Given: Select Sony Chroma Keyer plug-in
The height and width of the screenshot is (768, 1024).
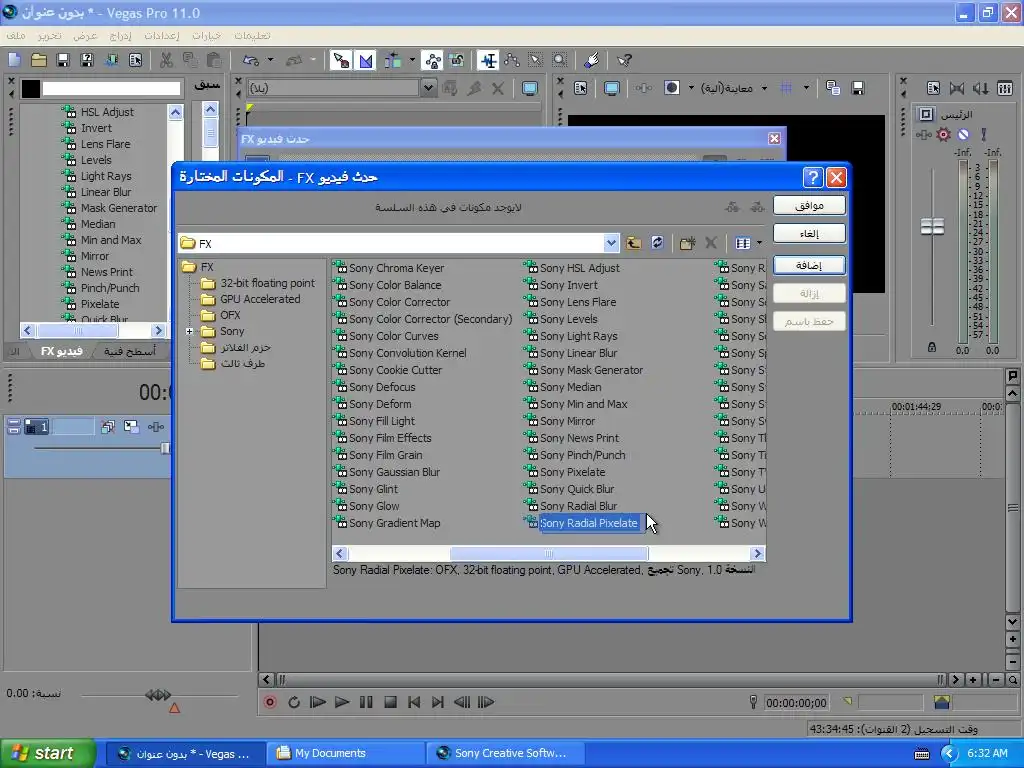Looking at the screenshot, I should 396,268.
